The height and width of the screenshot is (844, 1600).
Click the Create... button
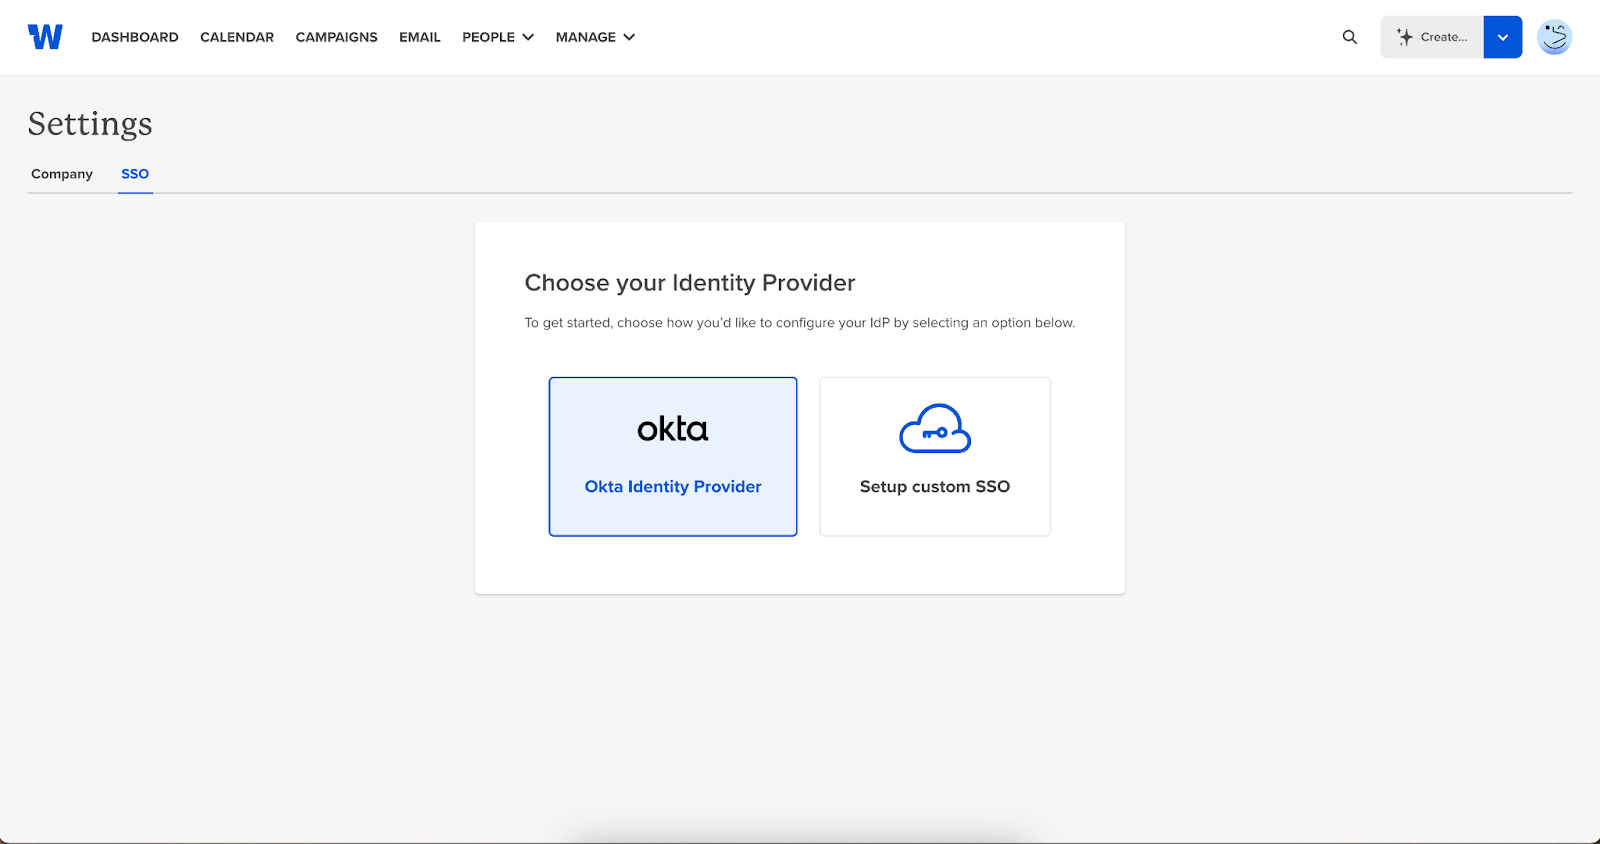coord(1432,37)
